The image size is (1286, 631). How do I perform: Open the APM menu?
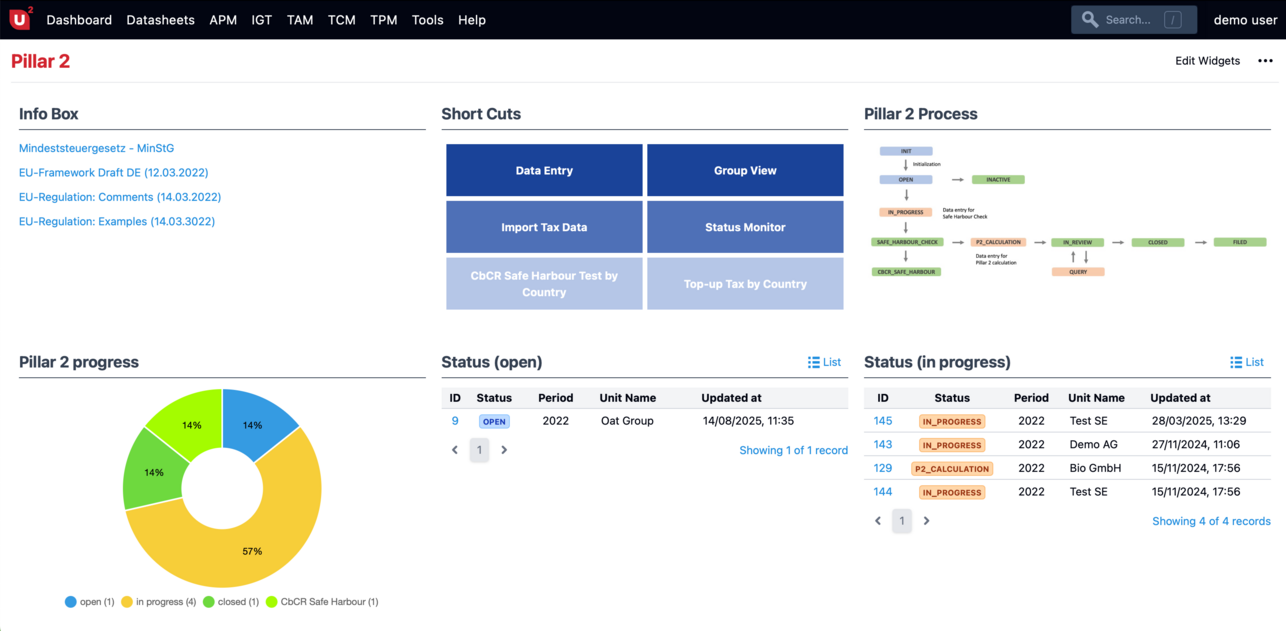pos(223,20)
